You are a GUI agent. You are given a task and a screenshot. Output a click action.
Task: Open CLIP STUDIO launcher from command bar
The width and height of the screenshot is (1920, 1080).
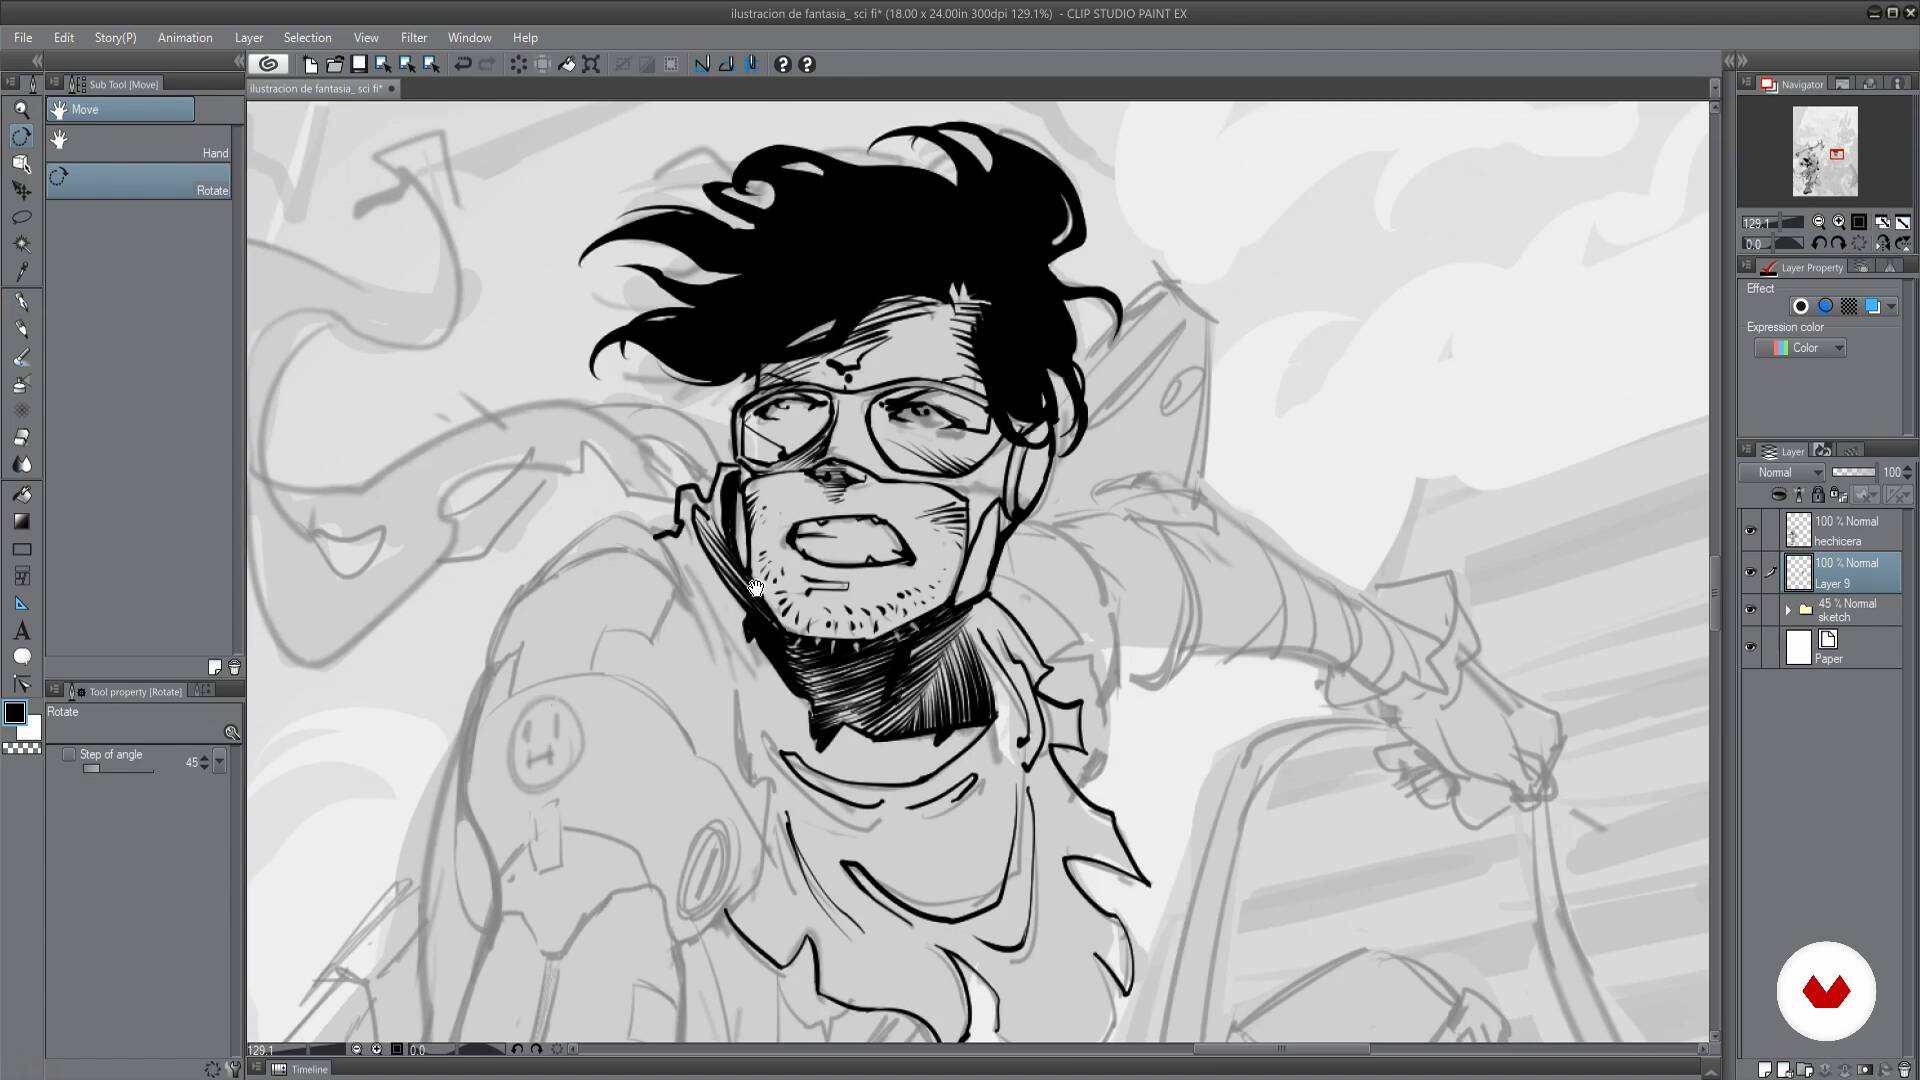pos(268,64)
